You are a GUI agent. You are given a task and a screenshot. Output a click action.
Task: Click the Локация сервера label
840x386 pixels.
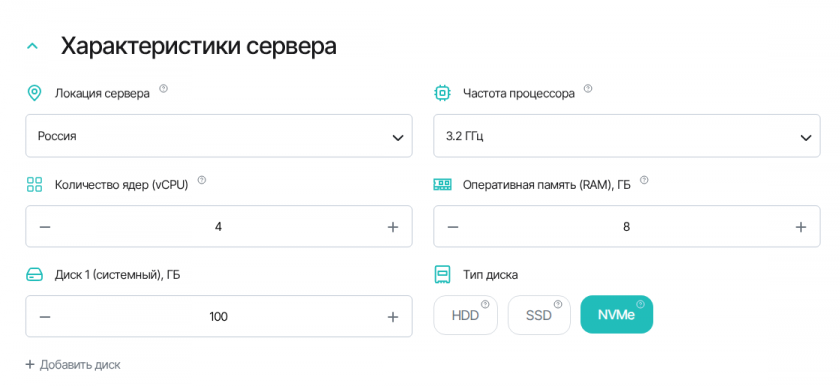pos(102,94)
